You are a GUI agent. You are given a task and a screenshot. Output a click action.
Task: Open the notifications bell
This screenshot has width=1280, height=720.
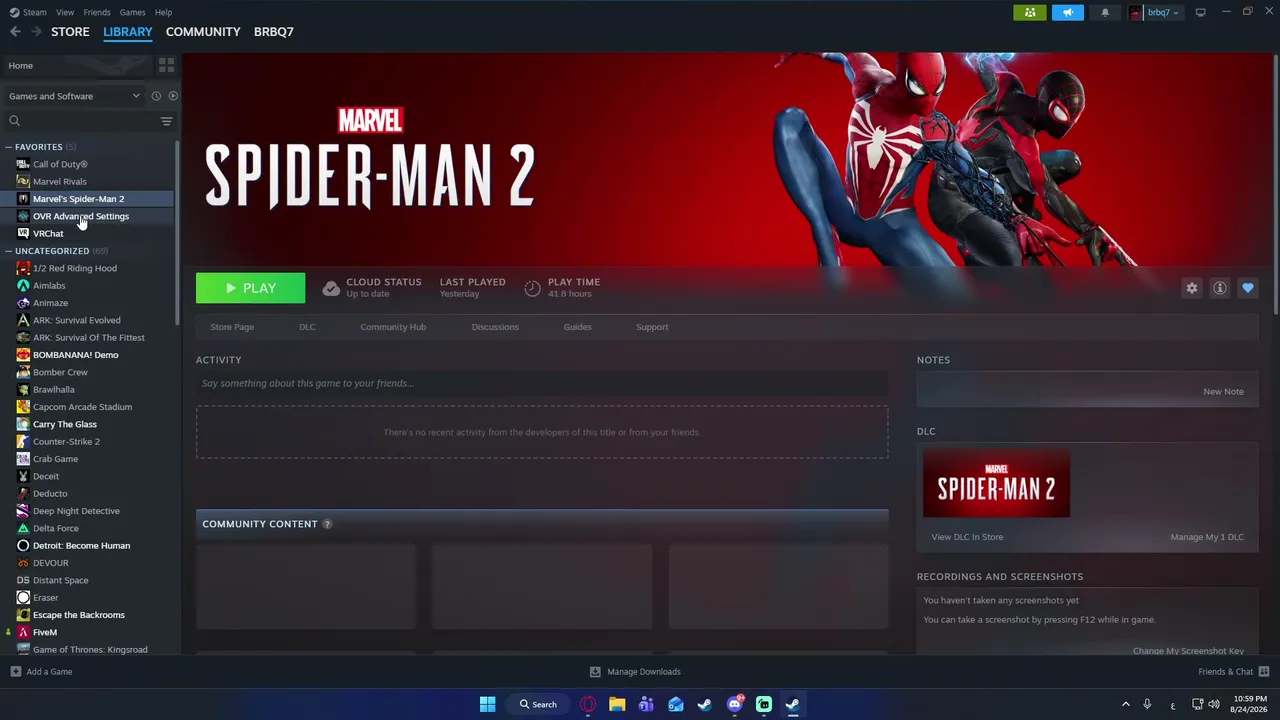pos(1105,12)
